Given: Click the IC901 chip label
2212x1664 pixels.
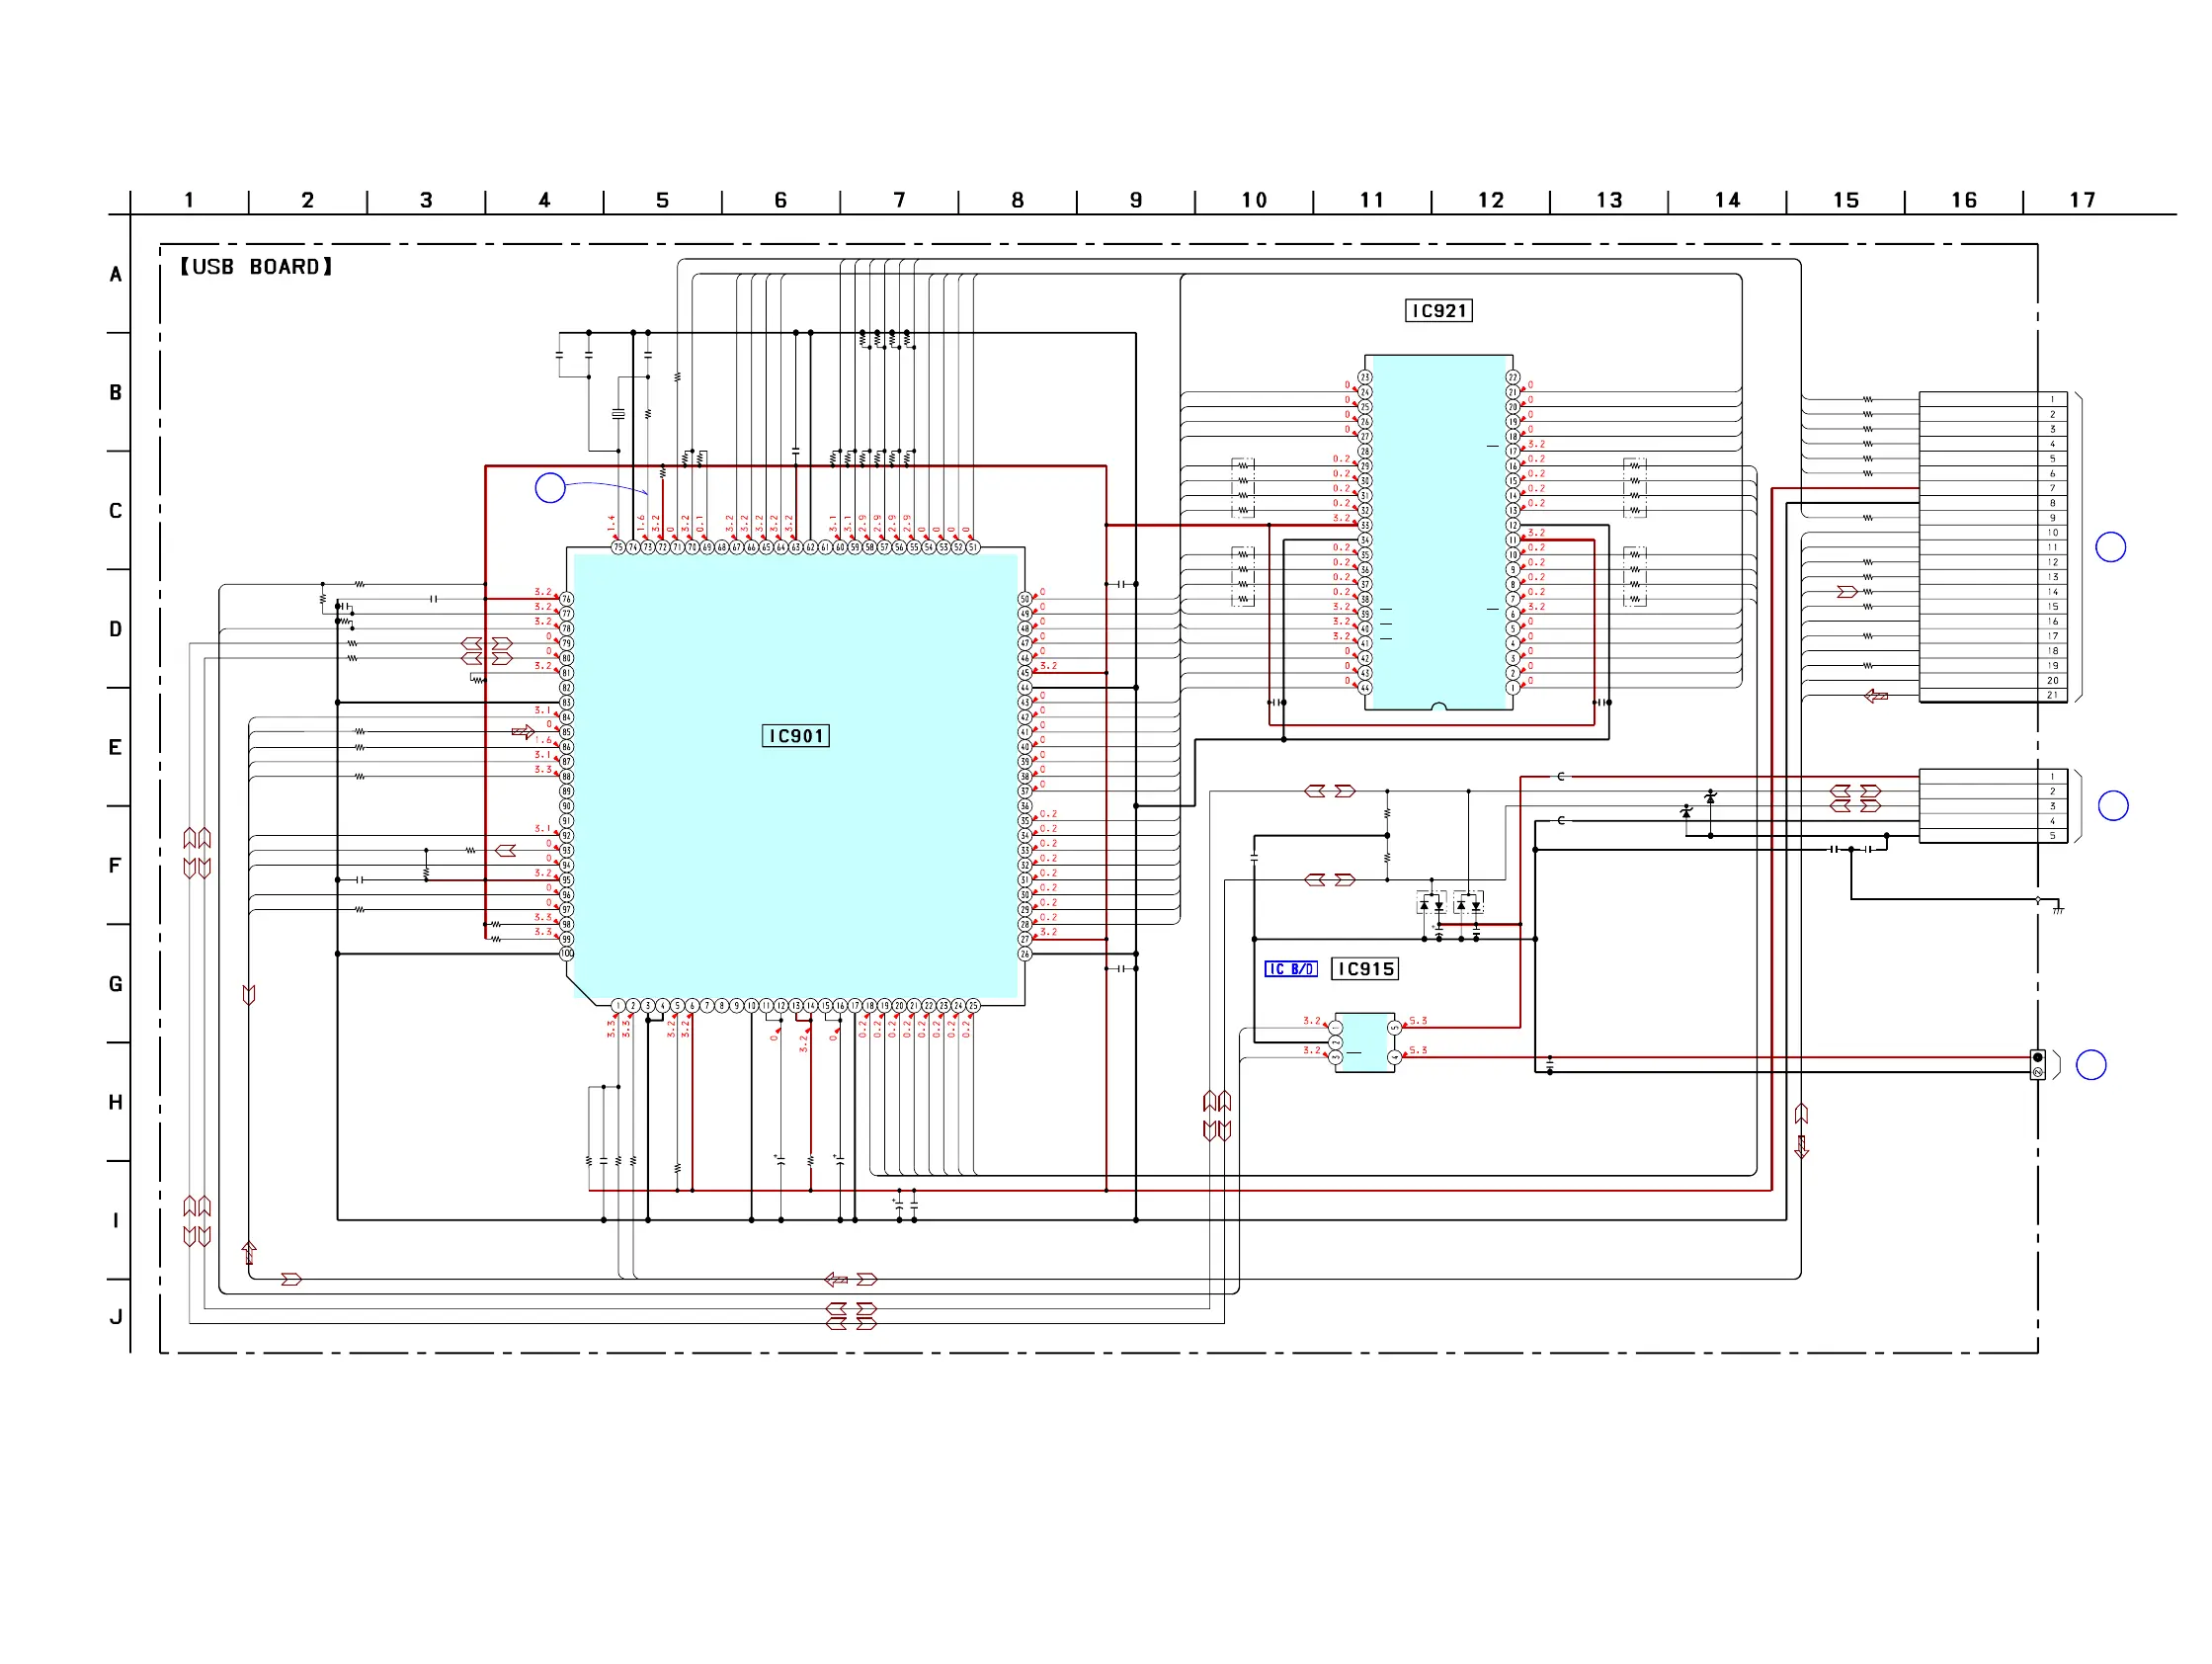Looking at the screenshot, I should tap(795, 736).
